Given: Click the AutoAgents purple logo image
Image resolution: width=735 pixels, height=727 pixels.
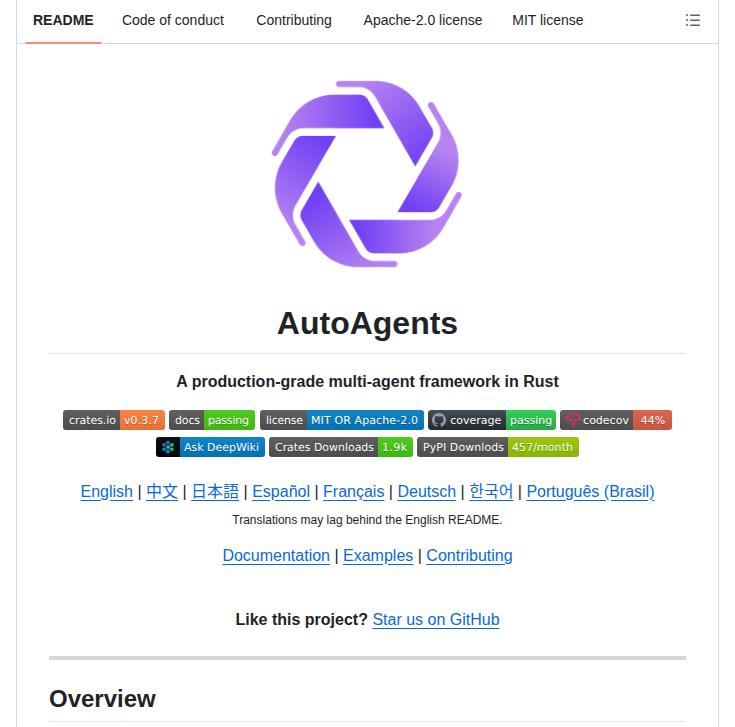Looking at the screenshot, I should (x=367, y=174).
